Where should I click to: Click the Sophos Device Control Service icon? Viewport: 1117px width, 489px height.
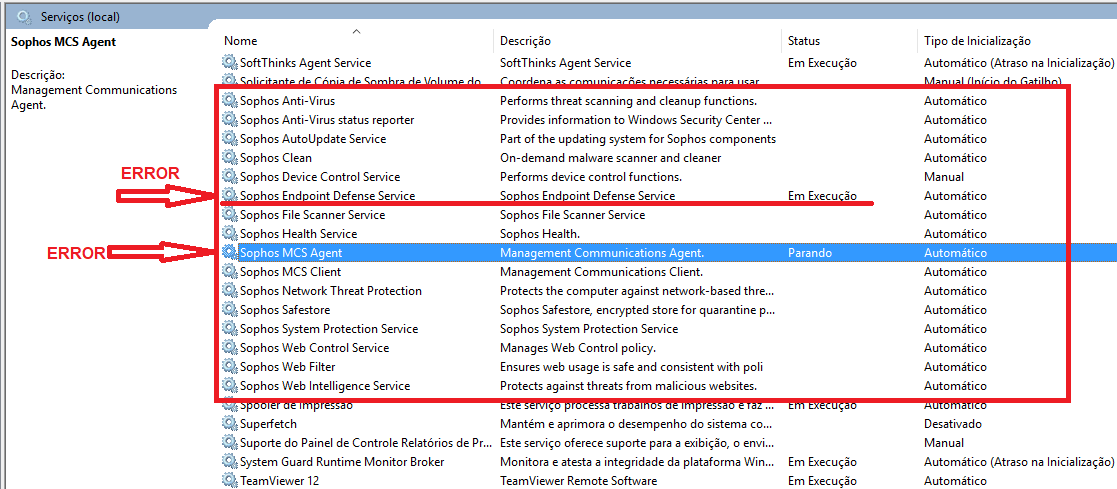[229, 177]
